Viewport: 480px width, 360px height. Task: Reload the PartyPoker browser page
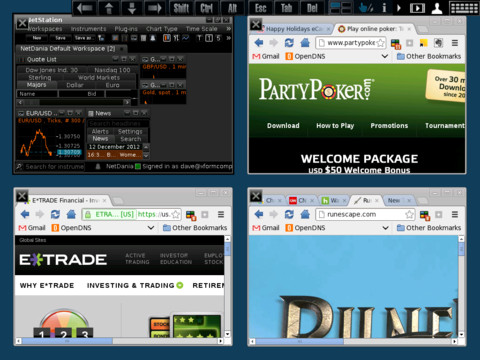coord(289,43)
